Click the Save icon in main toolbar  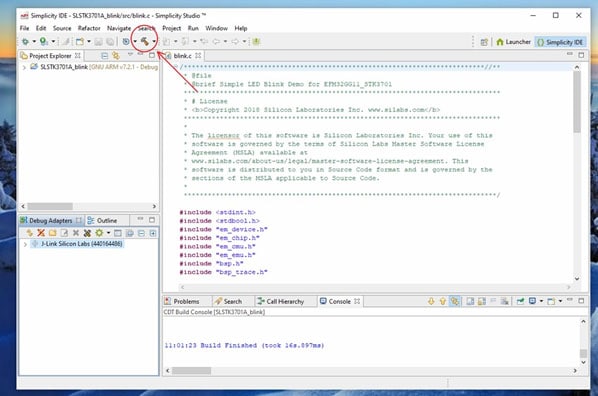[x=98, y=41]
